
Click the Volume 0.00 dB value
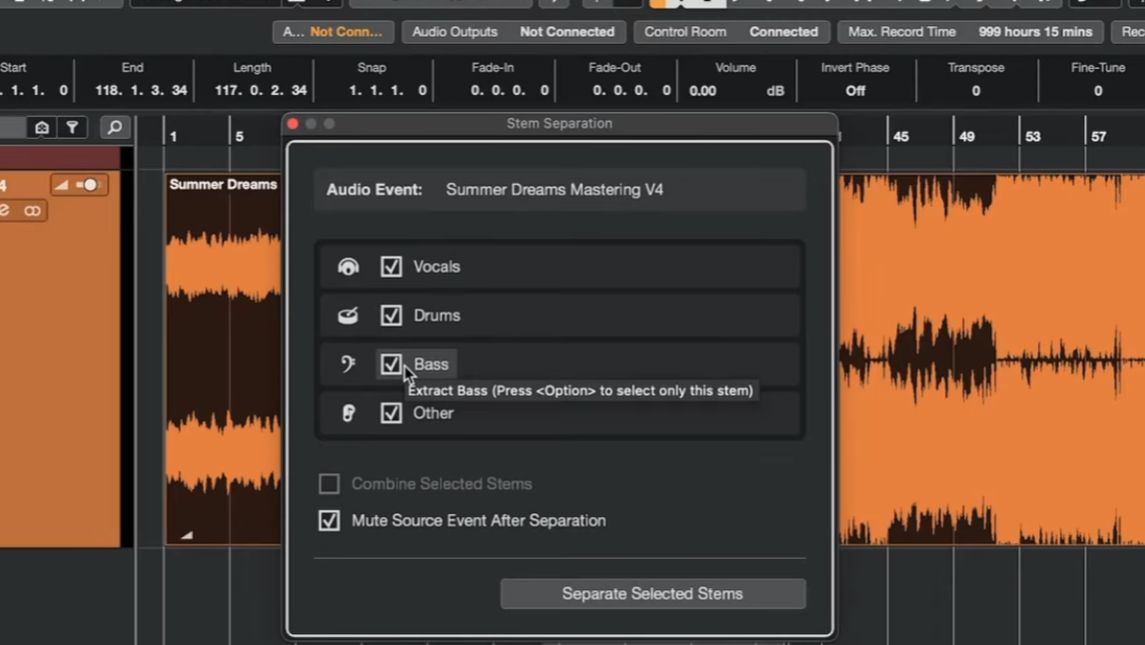click(x=736, y=91)
